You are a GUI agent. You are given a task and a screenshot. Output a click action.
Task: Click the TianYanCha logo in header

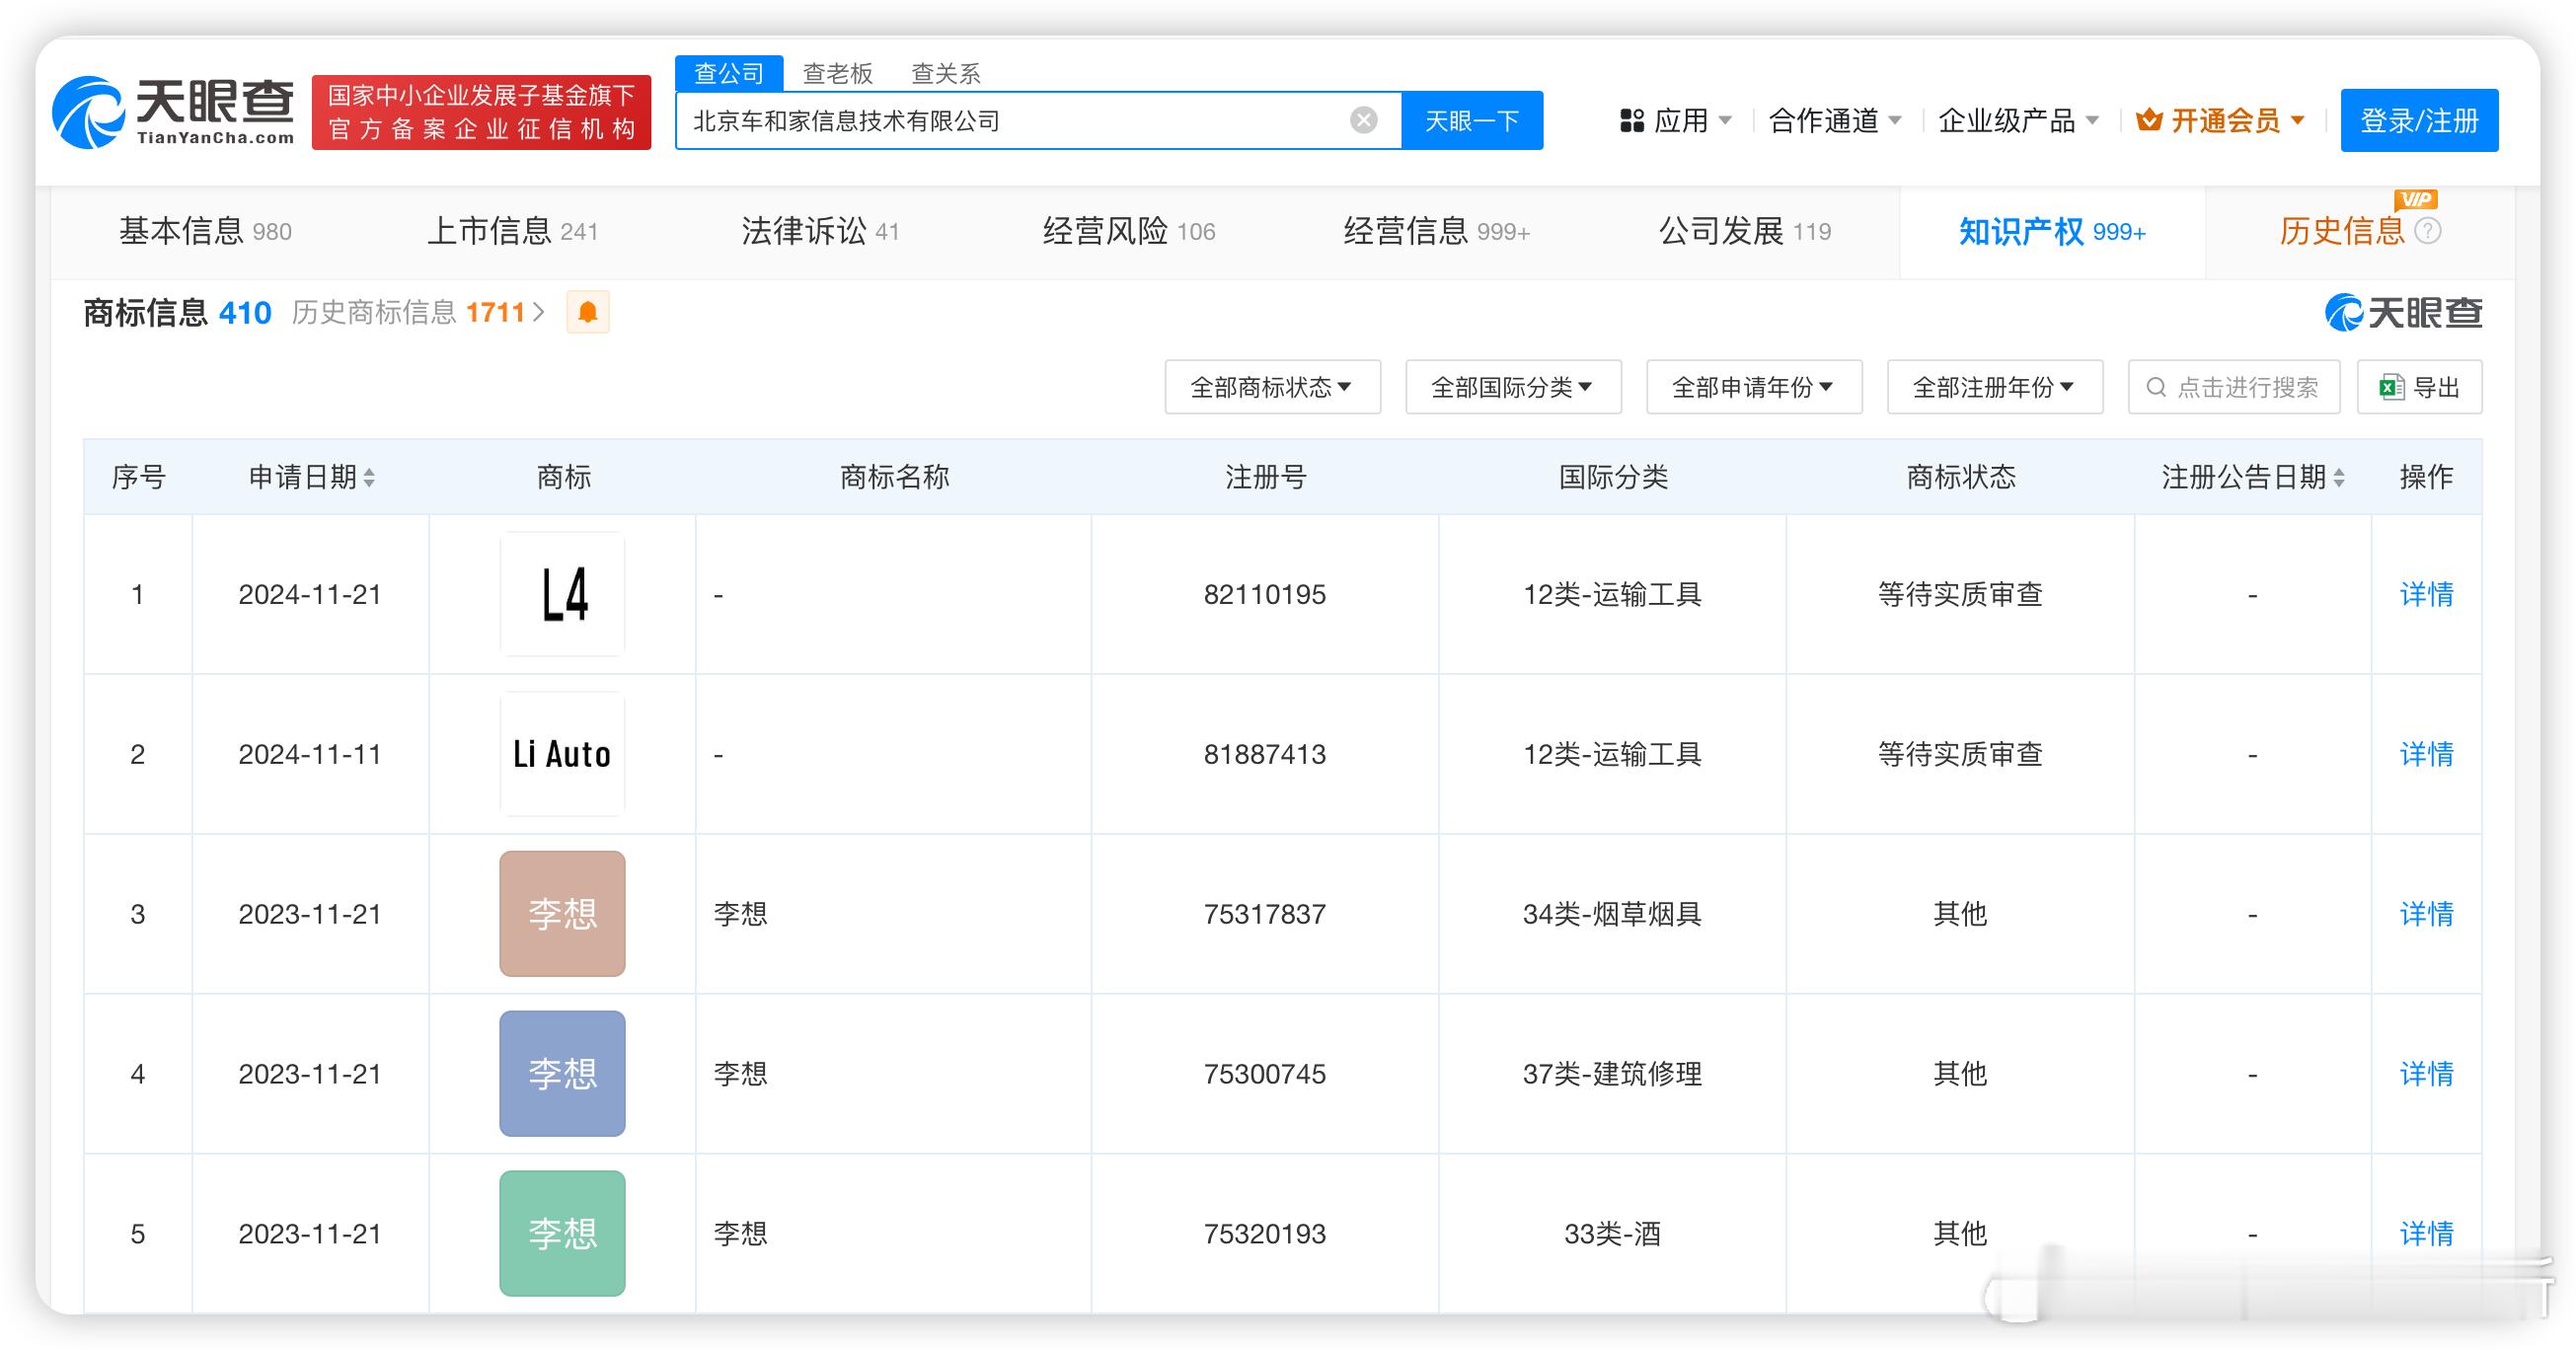174,112
